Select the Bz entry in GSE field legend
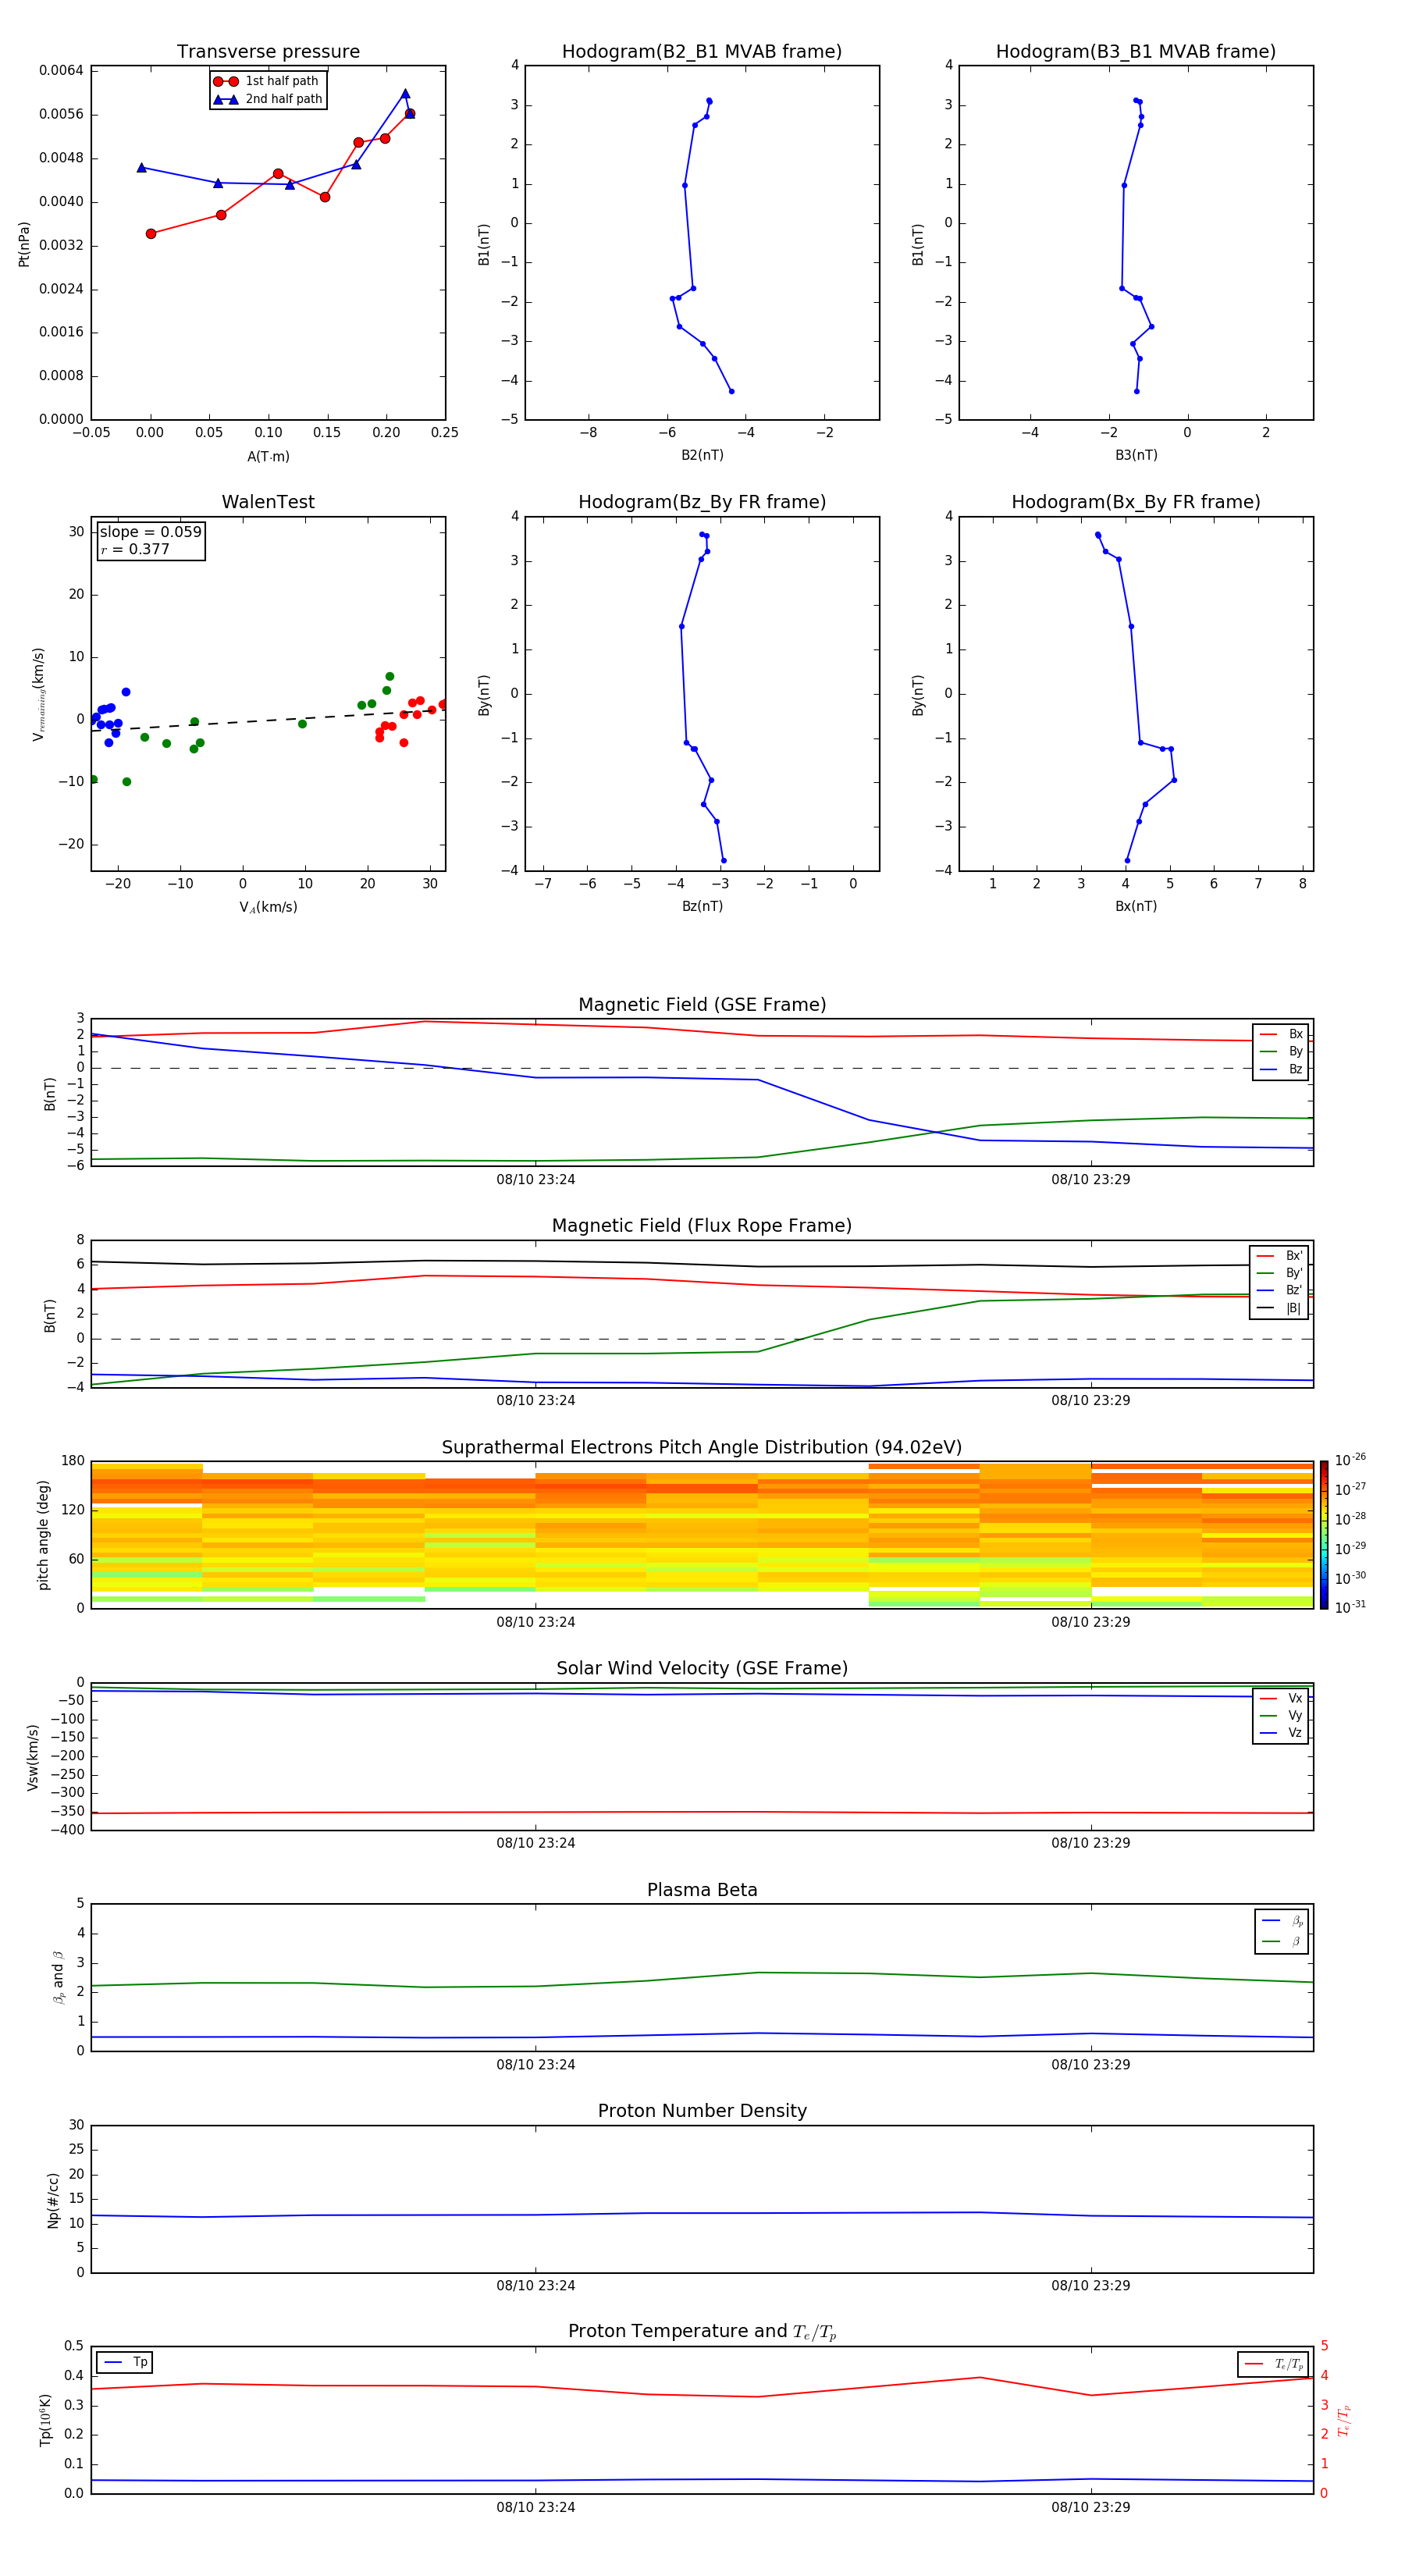The height and width of the screenshot is (2576, 1405). 1281,1069
